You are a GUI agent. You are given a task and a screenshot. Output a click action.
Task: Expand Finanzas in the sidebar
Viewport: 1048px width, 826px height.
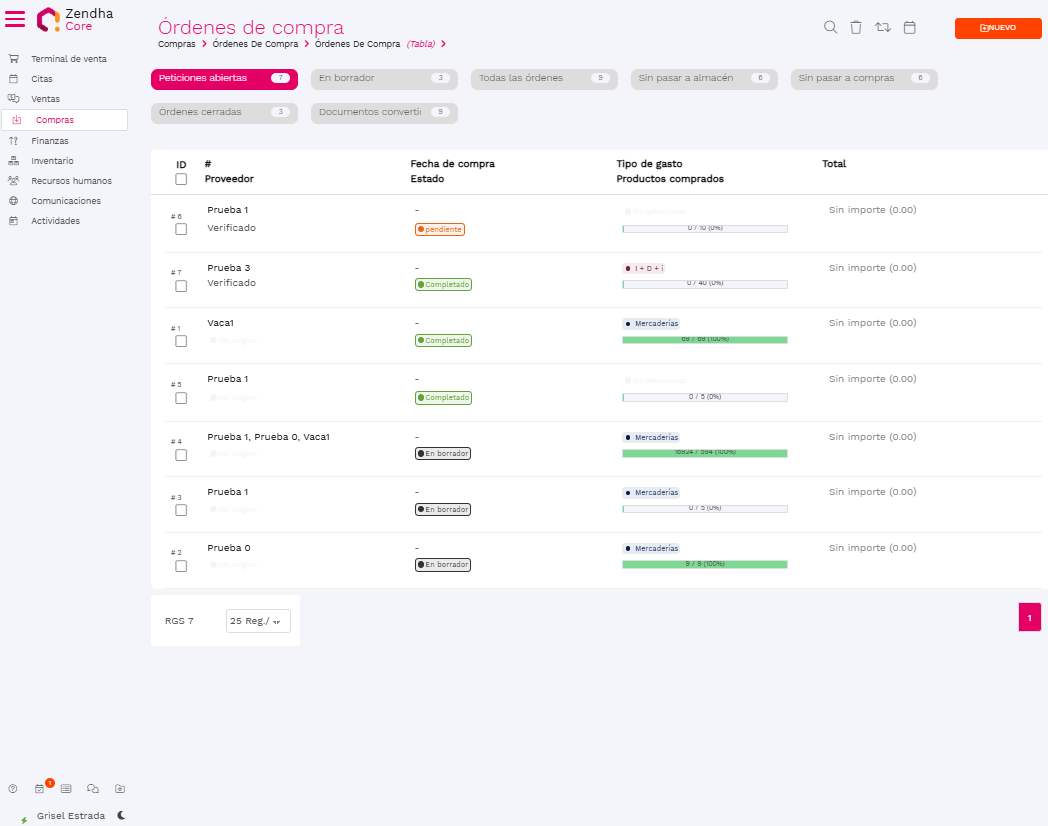[50, 141]
